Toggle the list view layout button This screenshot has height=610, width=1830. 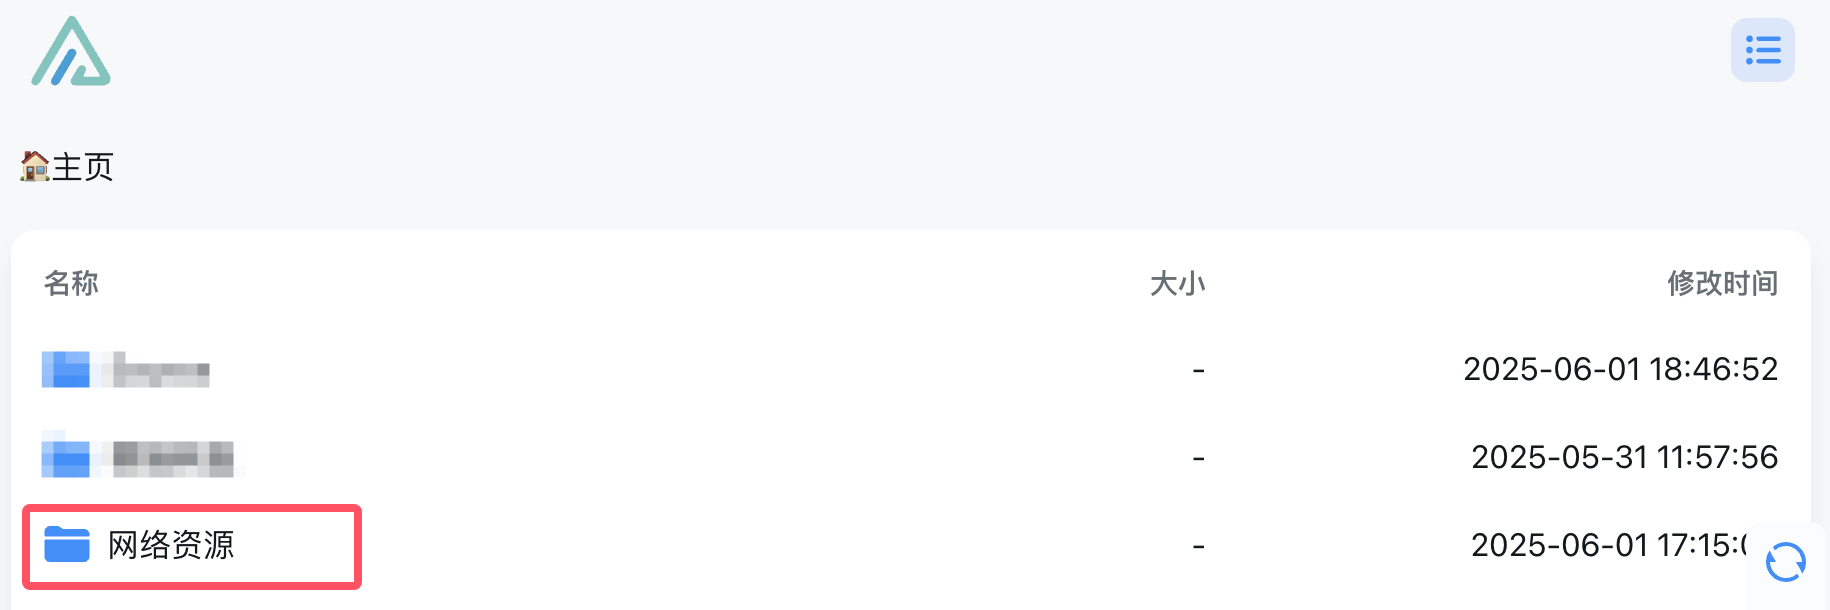1763,50
